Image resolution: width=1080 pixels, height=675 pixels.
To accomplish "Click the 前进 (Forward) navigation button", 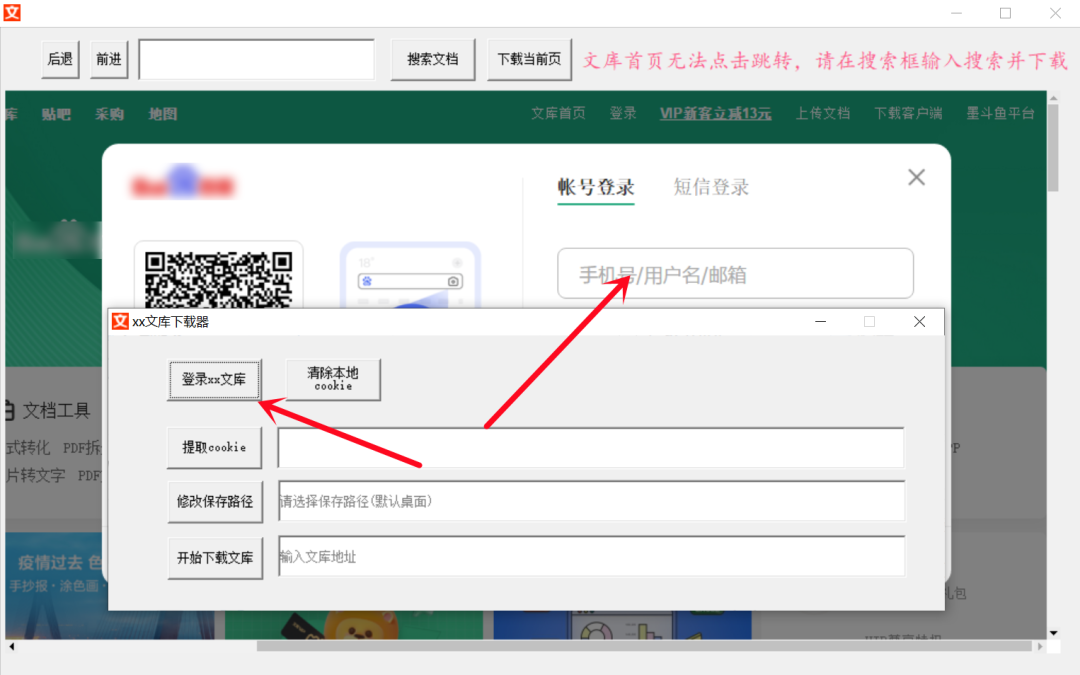I will [x=108, y=59].
